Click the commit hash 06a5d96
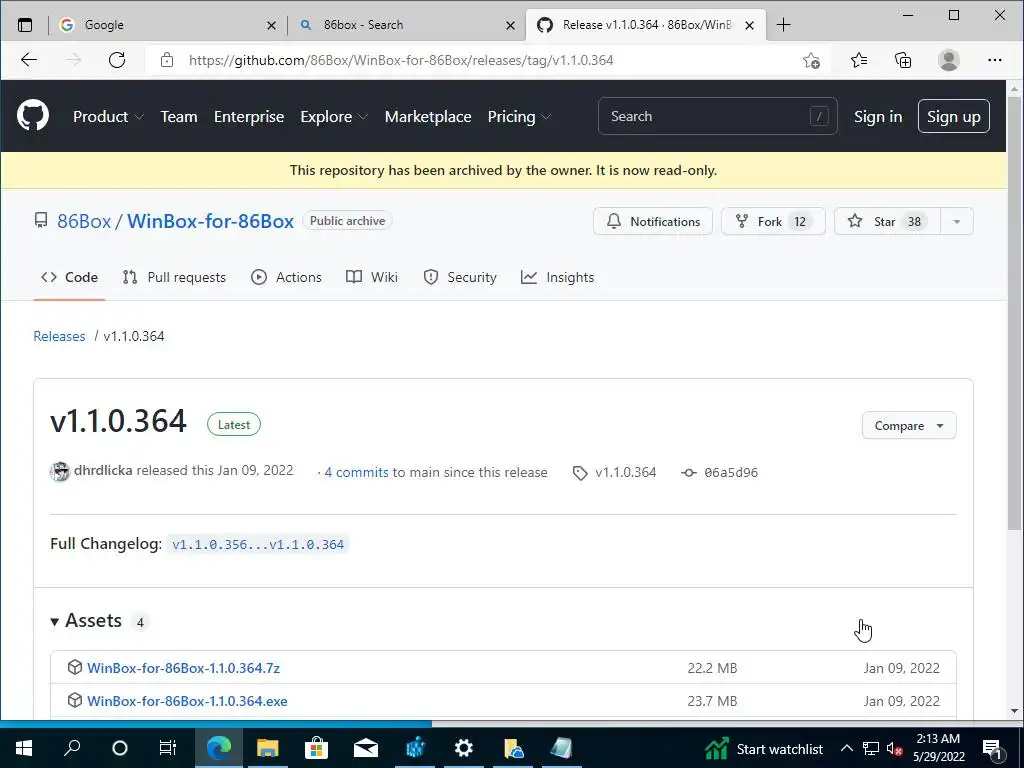 [731, 472]
